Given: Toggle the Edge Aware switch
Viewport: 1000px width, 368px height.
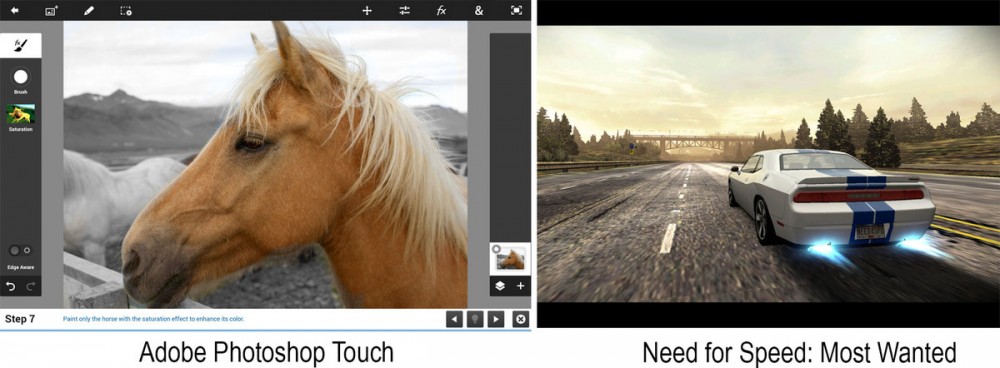Looking at the screenshot, I should pos(20,251).
